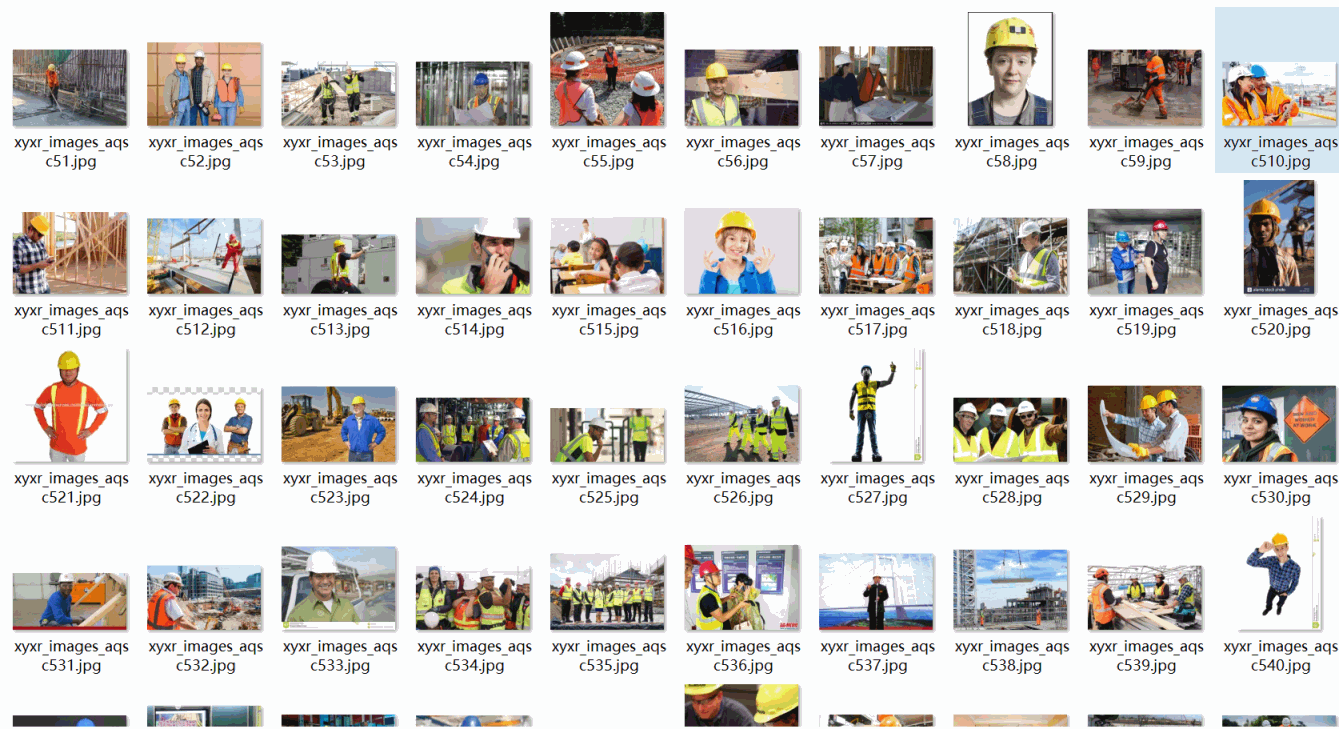
Task: Choose the xyxr_images_aqsc533.jpg thumbnail
Action: pos(339,588)
